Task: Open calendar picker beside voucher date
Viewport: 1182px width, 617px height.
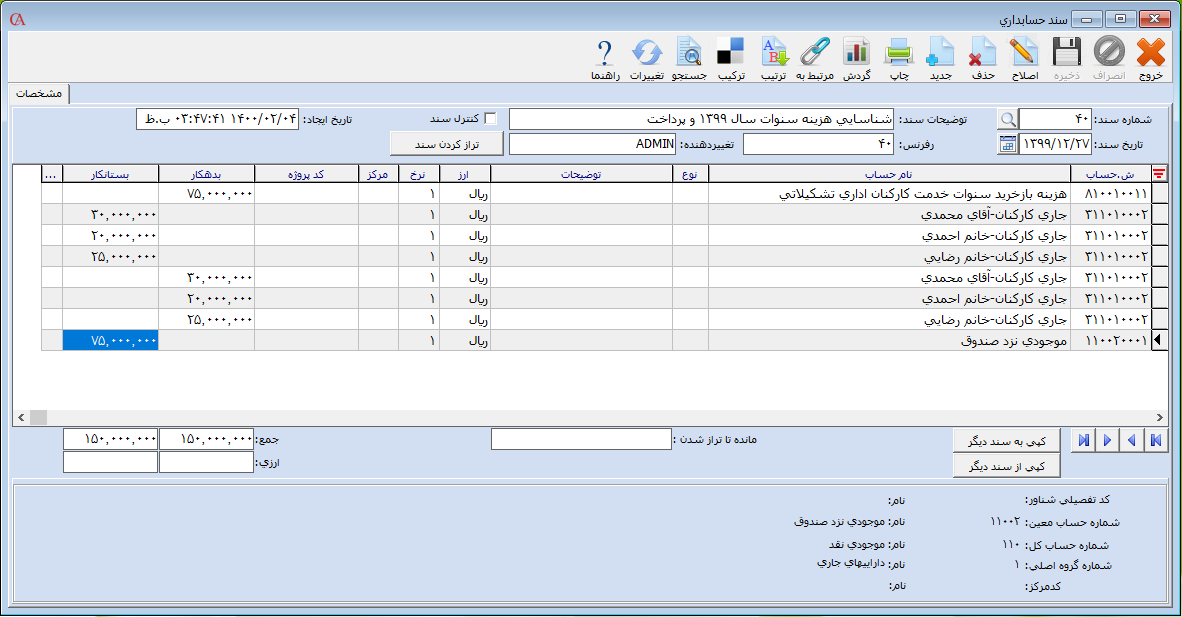Action: [1007, 145]
